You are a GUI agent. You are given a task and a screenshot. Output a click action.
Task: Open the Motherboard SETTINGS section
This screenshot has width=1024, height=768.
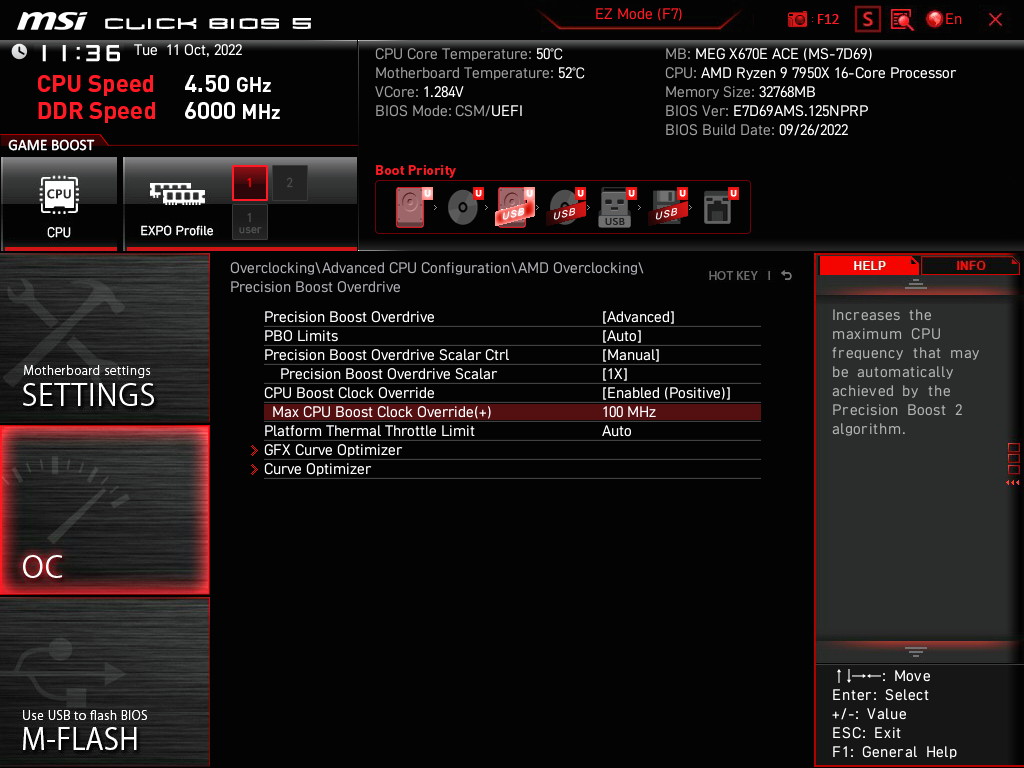pos(104,338)
